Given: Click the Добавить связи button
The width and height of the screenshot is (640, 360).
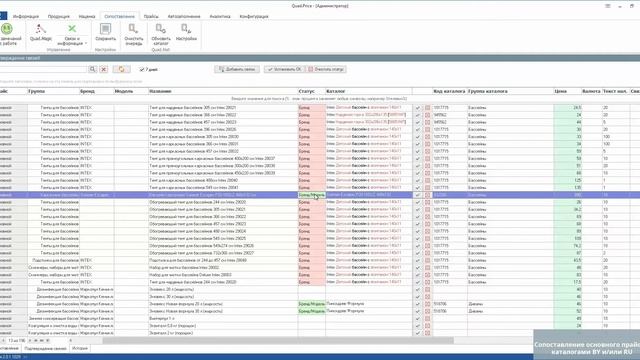Looking at the screenshot, I should click(x=237, y=69).
